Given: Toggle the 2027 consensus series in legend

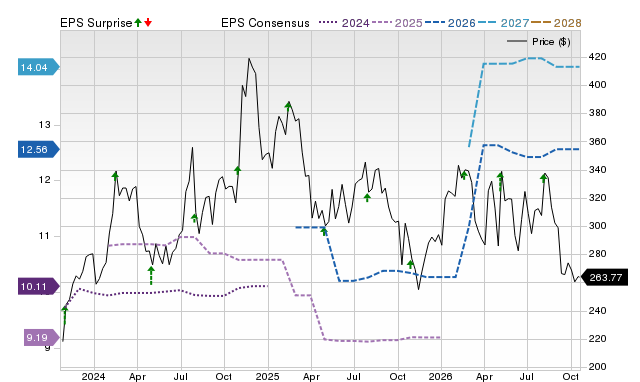Looking at the screenshot, I should click(x=503, y=23).
